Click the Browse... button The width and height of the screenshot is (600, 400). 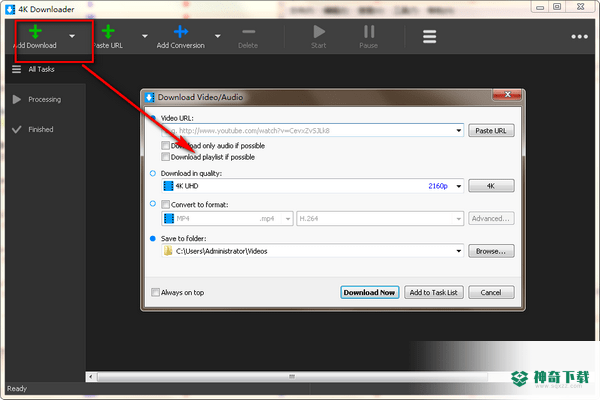point(491,251)
